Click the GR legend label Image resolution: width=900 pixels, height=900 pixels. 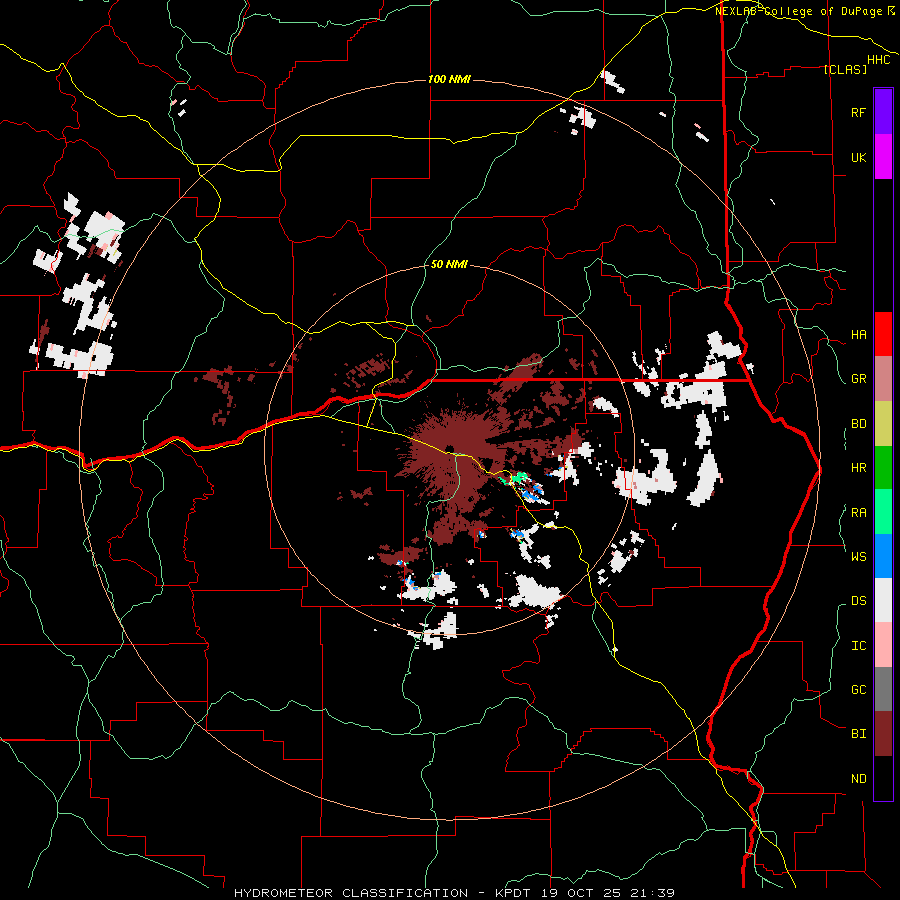[x=858, y=379]
